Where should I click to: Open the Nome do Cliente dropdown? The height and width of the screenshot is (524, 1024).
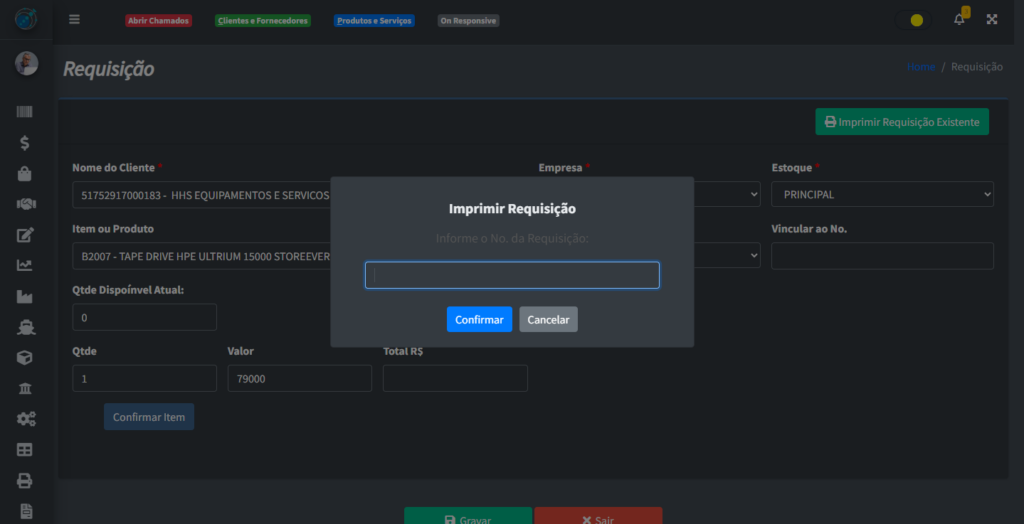(x=202, y=194)
